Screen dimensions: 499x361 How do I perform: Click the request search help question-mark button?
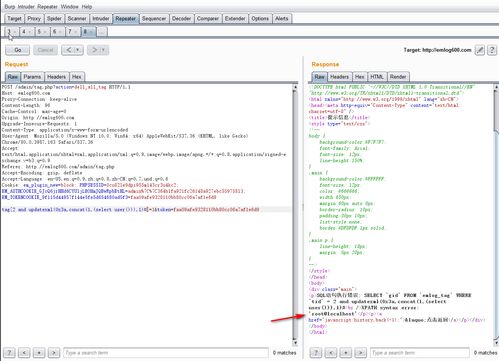[9, 352]
